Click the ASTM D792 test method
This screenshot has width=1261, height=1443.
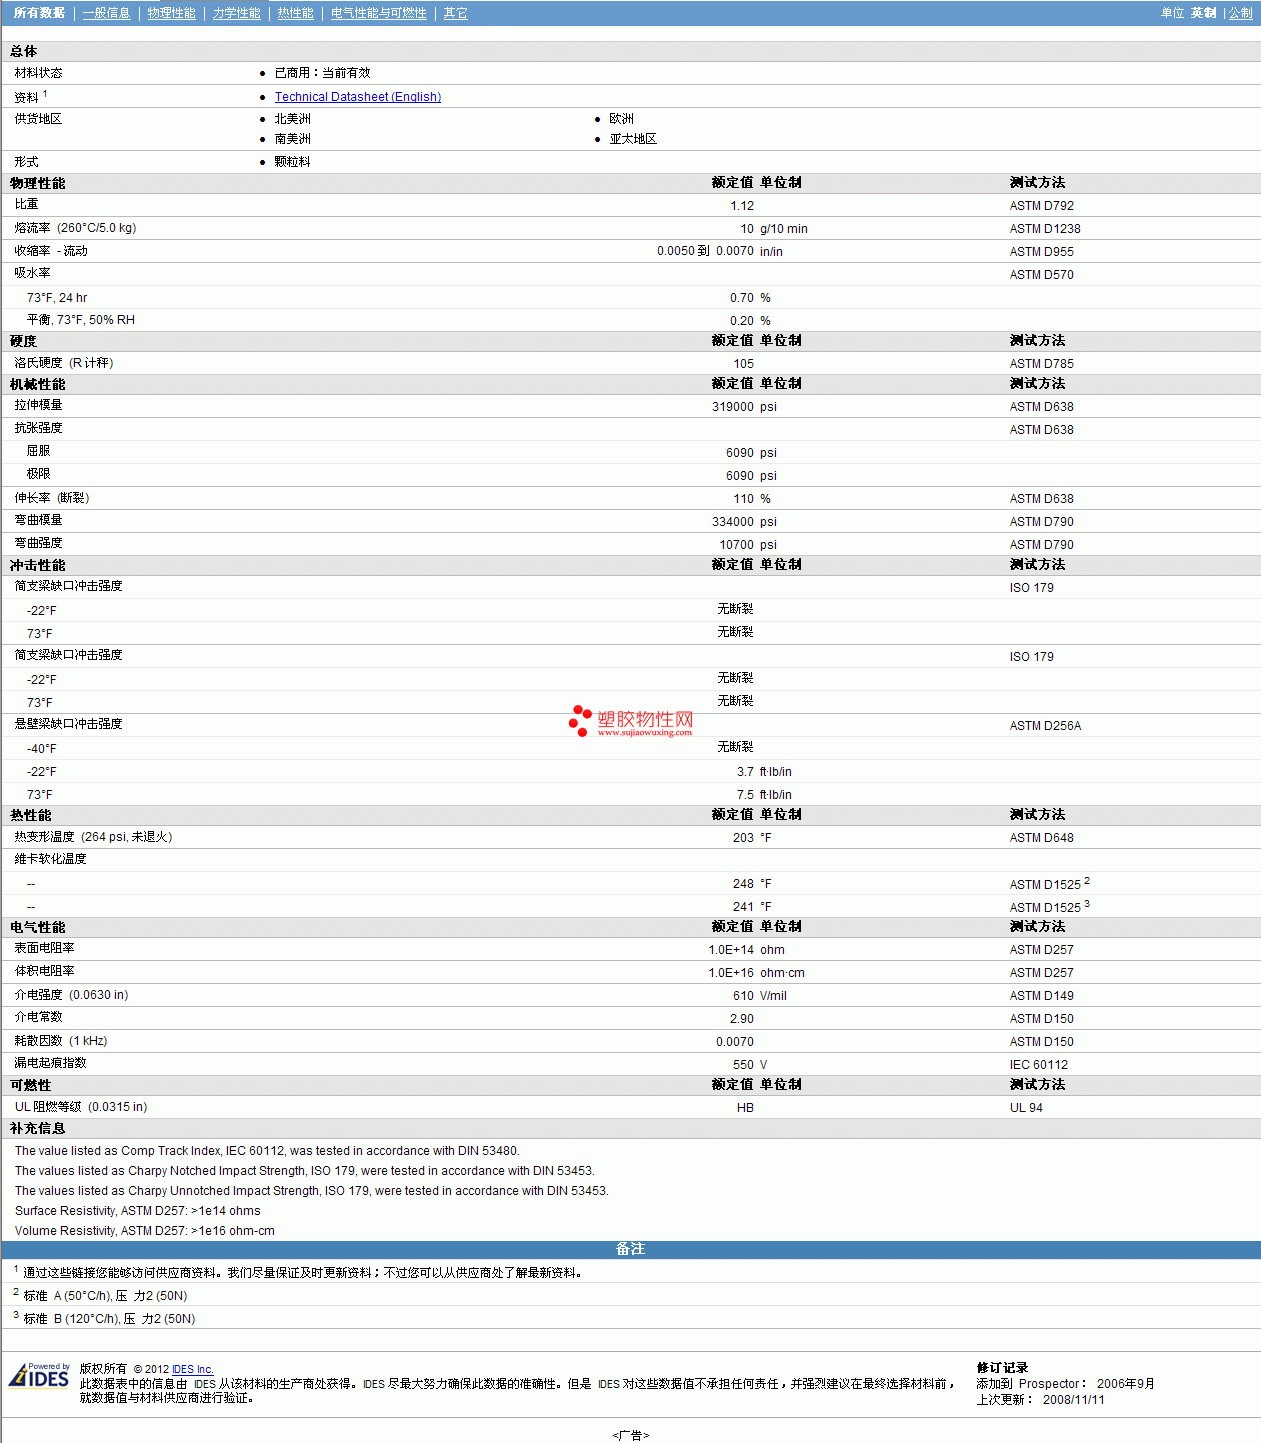click(1041, 206)
